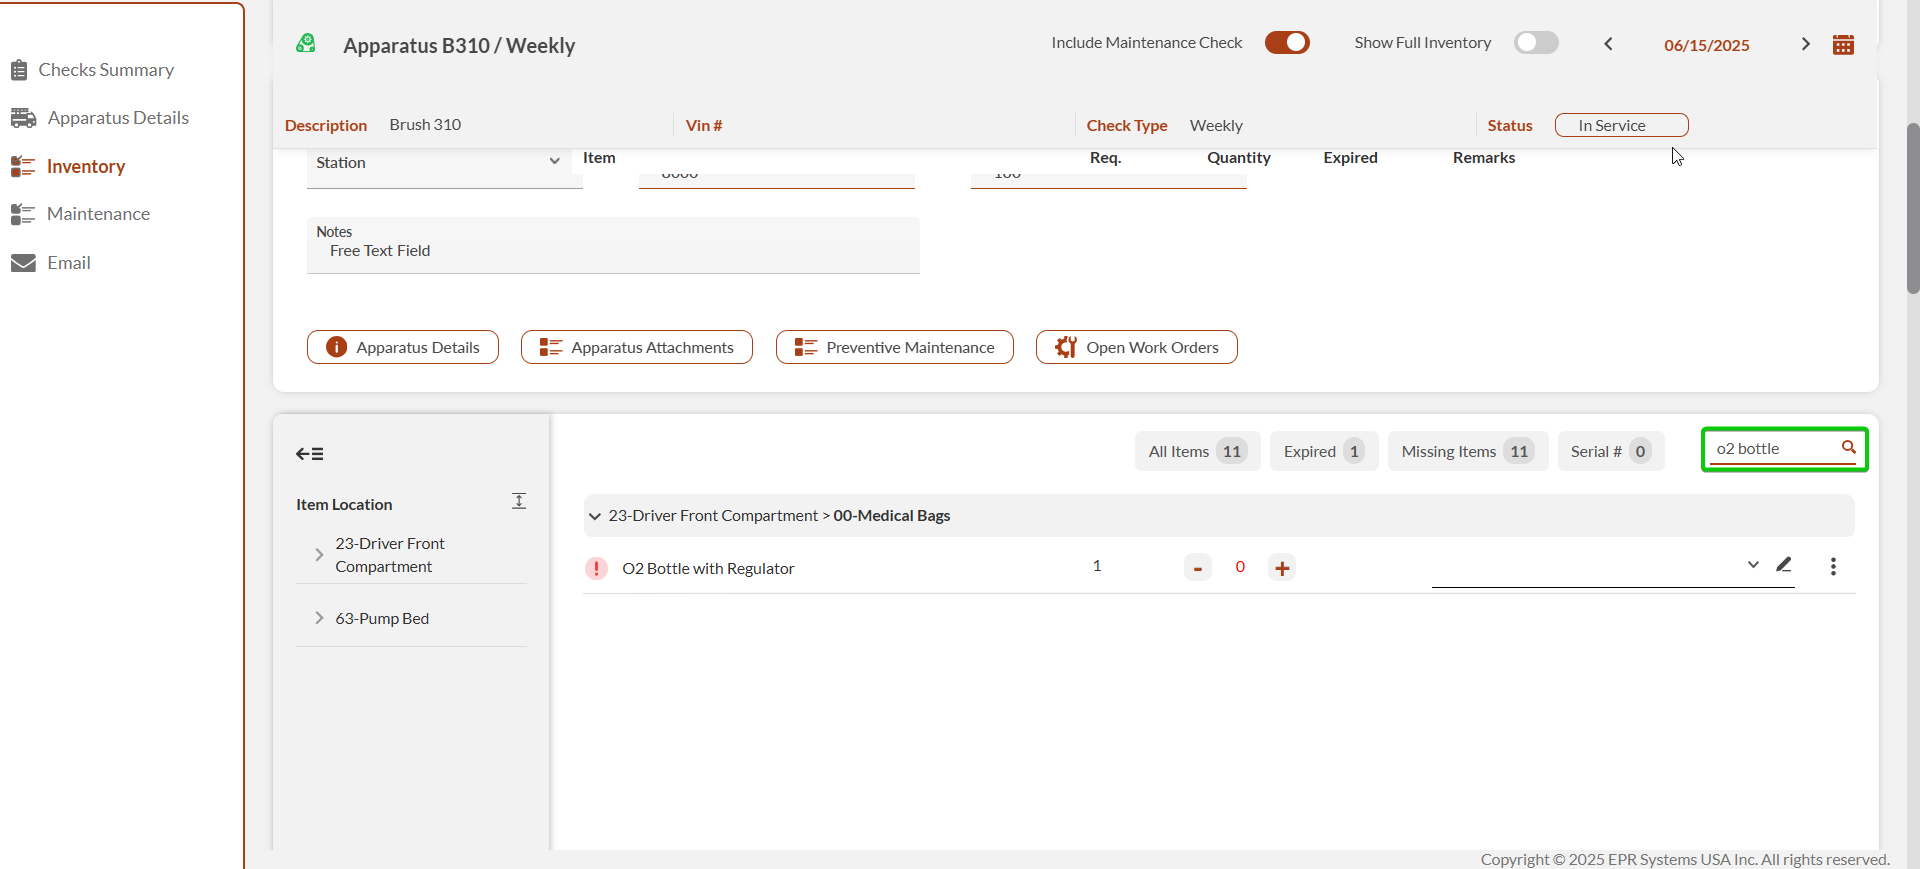Click the search magnifier icon
The width and height of the screenshot is (1920, 869).
pyautogui.click(x=1848, y=448)
